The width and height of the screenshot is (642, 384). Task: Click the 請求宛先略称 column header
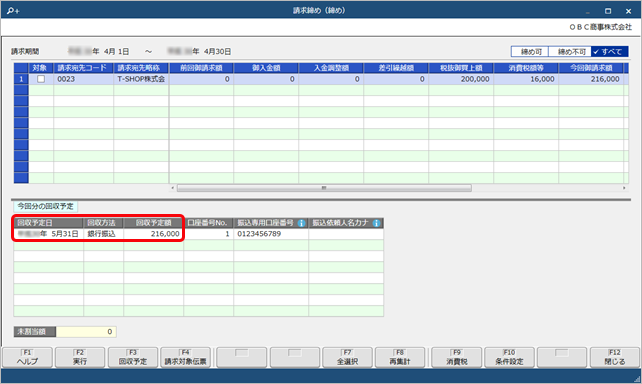141,68
